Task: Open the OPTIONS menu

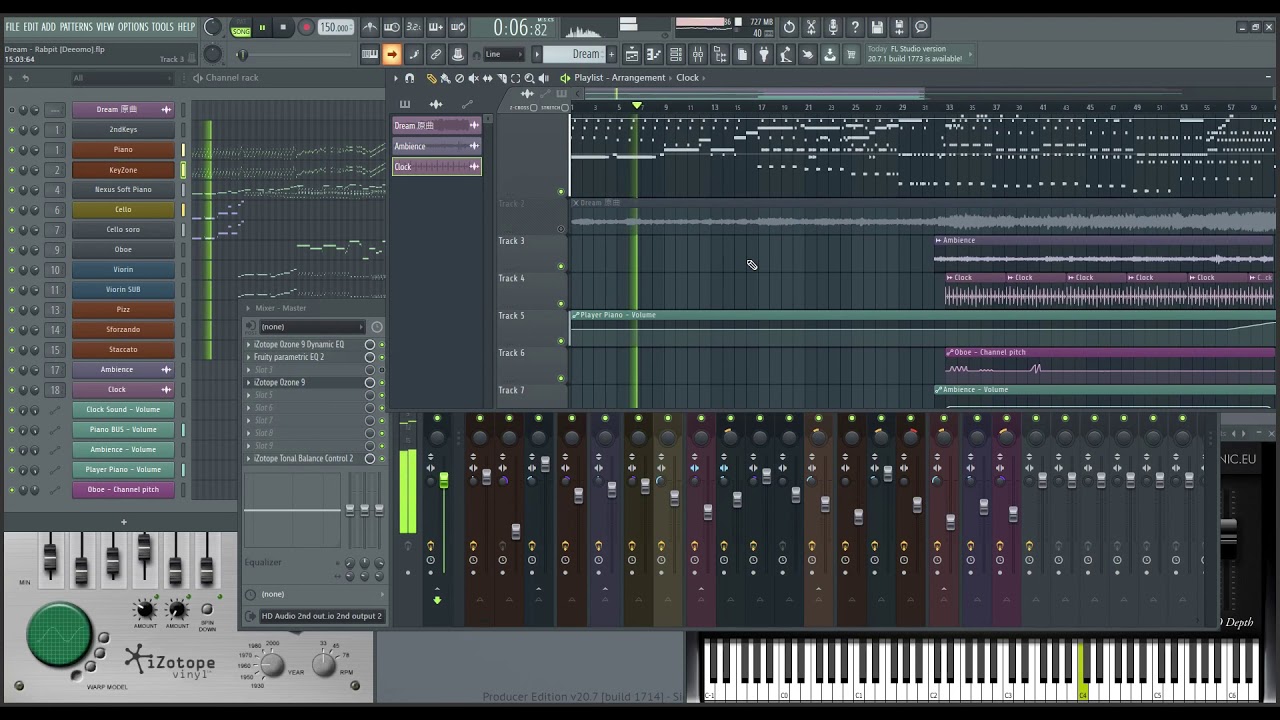Action: pos(133,27)
